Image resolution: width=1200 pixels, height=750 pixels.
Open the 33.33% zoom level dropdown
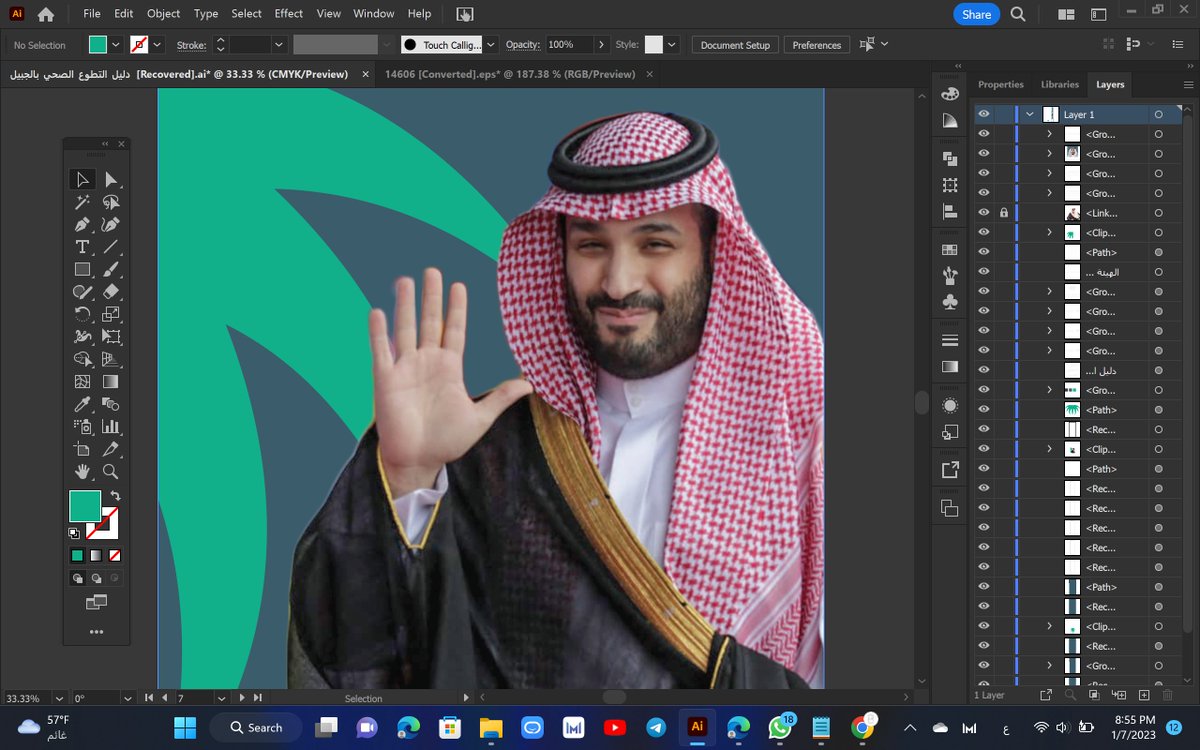pos(59,698)
